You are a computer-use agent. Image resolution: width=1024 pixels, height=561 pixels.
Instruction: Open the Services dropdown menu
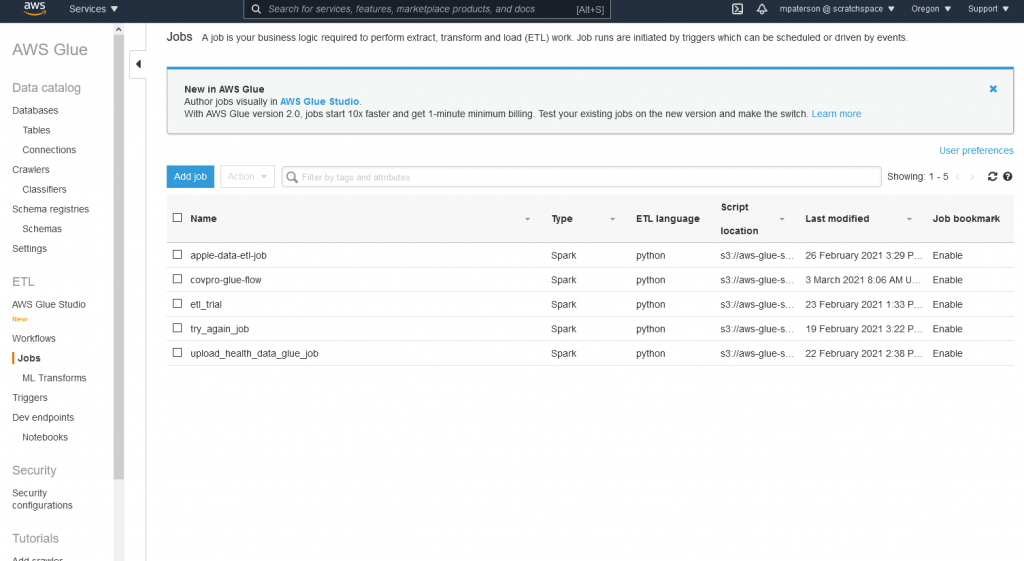[93, 9]
